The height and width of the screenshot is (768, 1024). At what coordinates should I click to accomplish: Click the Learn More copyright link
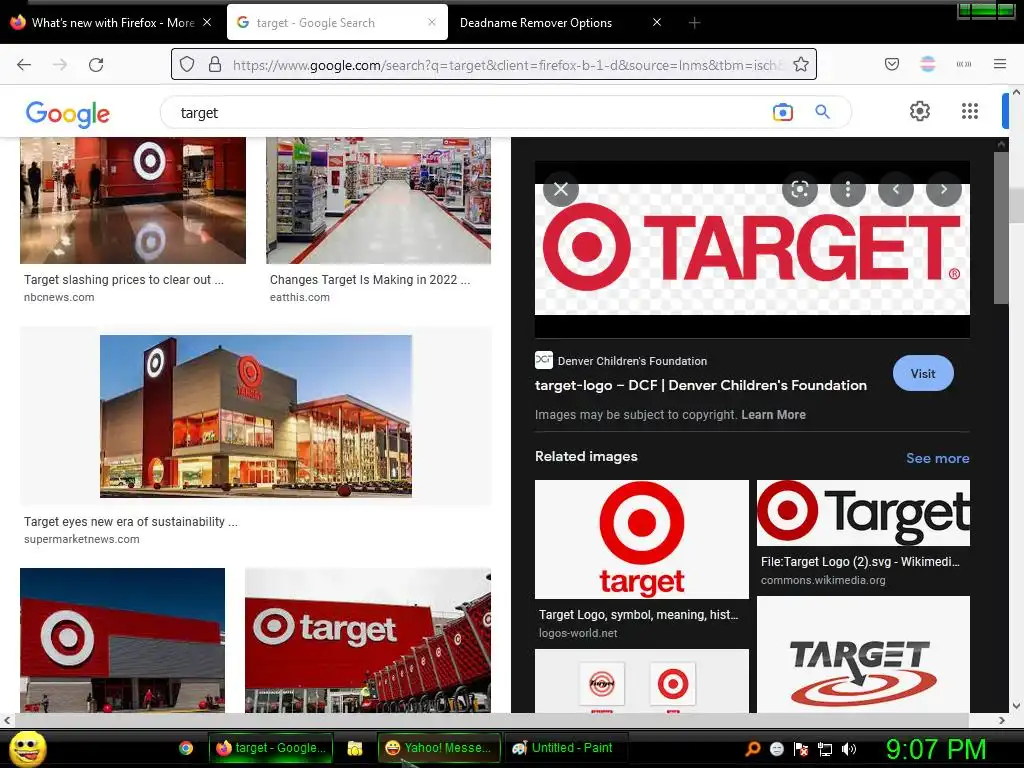(x=773, y=415)
